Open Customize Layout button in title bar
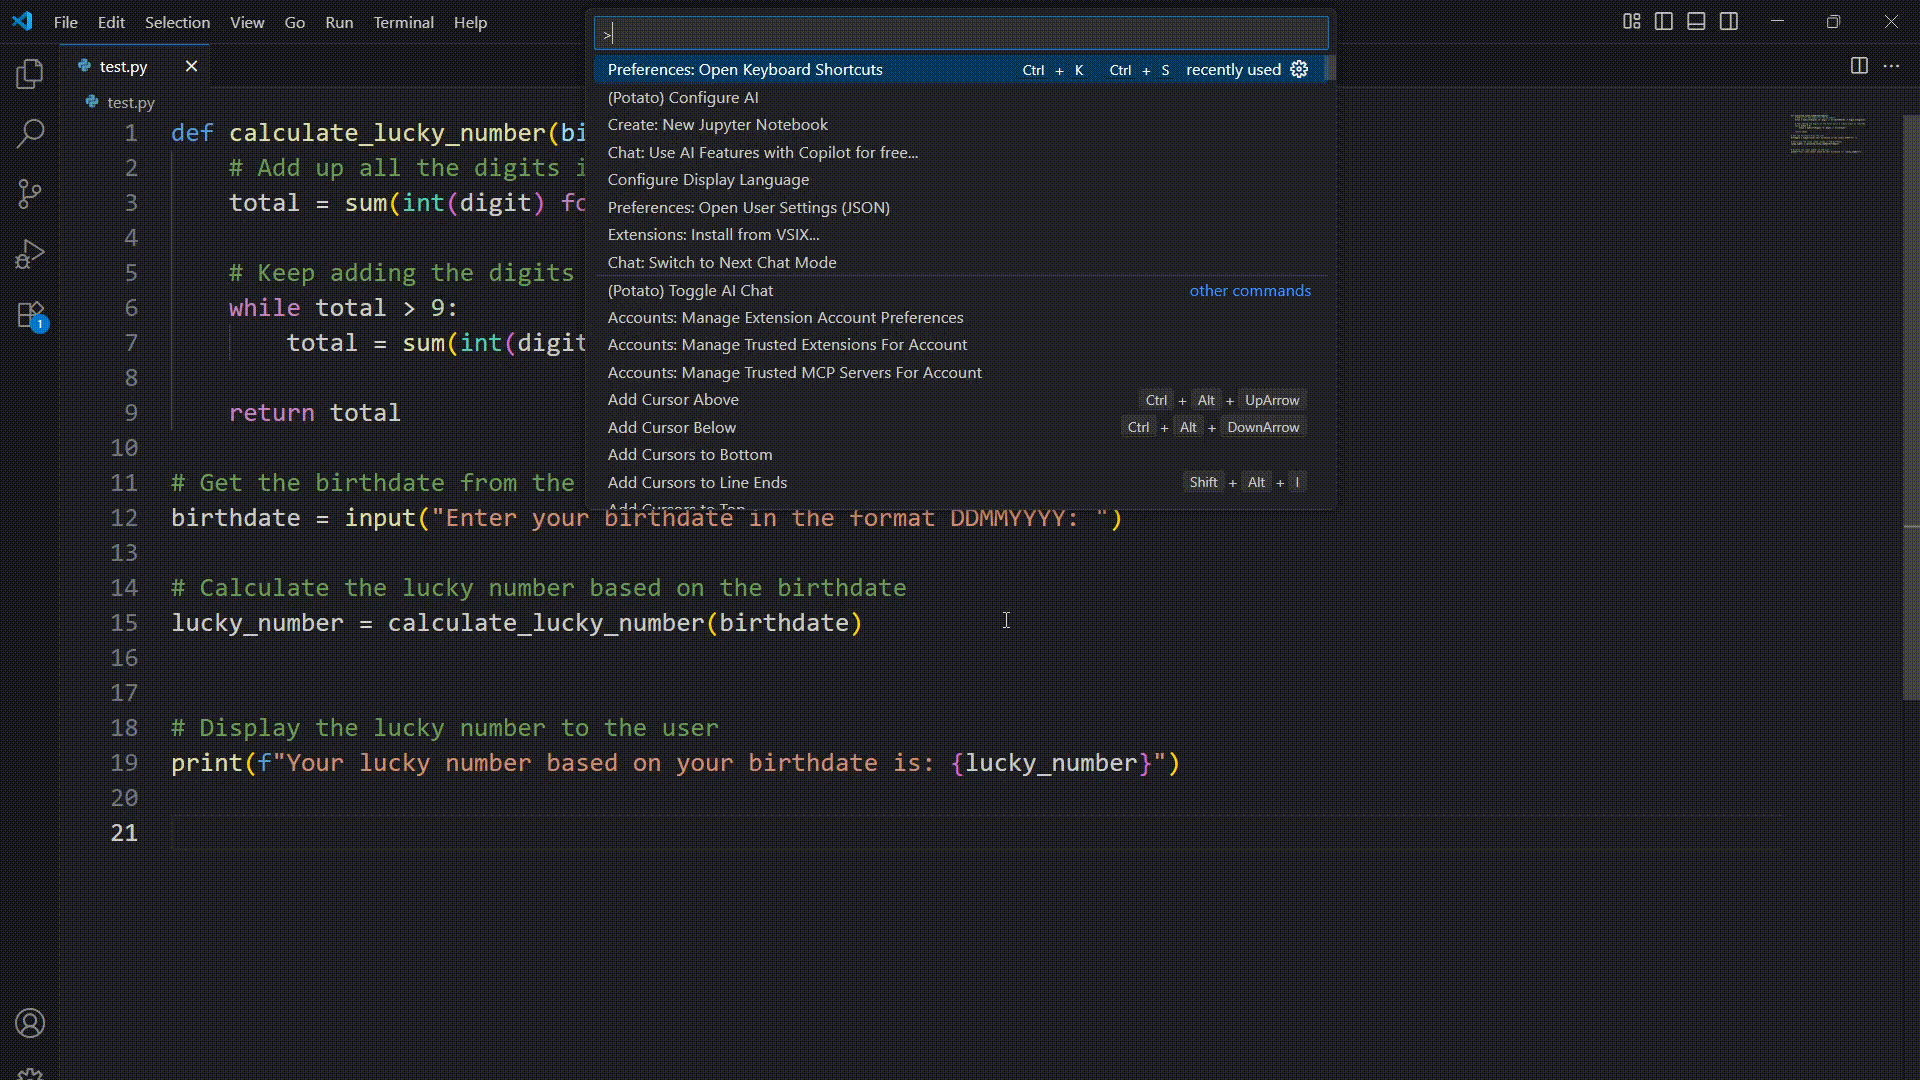Screen dimensions: 1920x1080 coord(1631,21)
